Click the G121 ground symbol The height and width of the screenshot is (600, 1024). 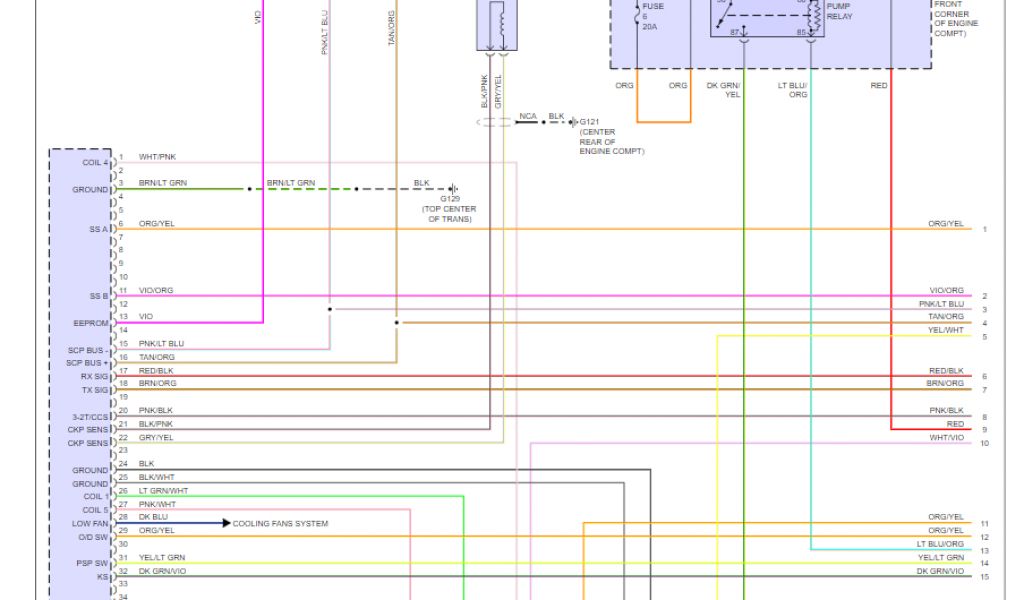572,121
